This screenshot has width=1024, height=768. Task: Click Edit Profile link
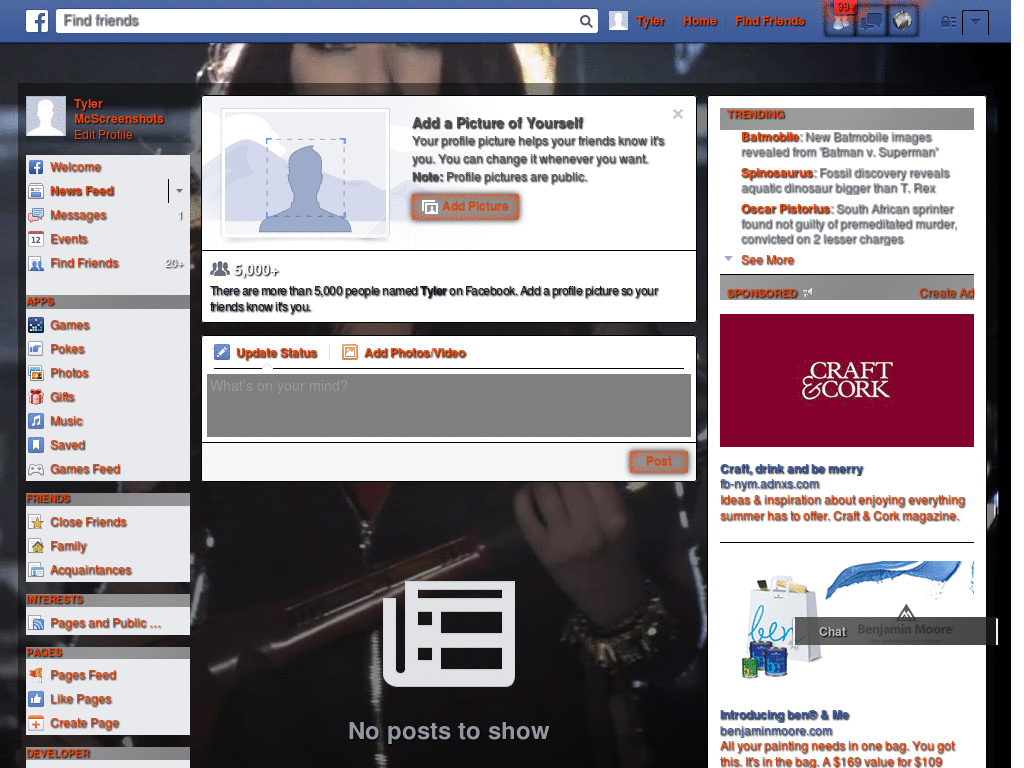coord(103,135)
